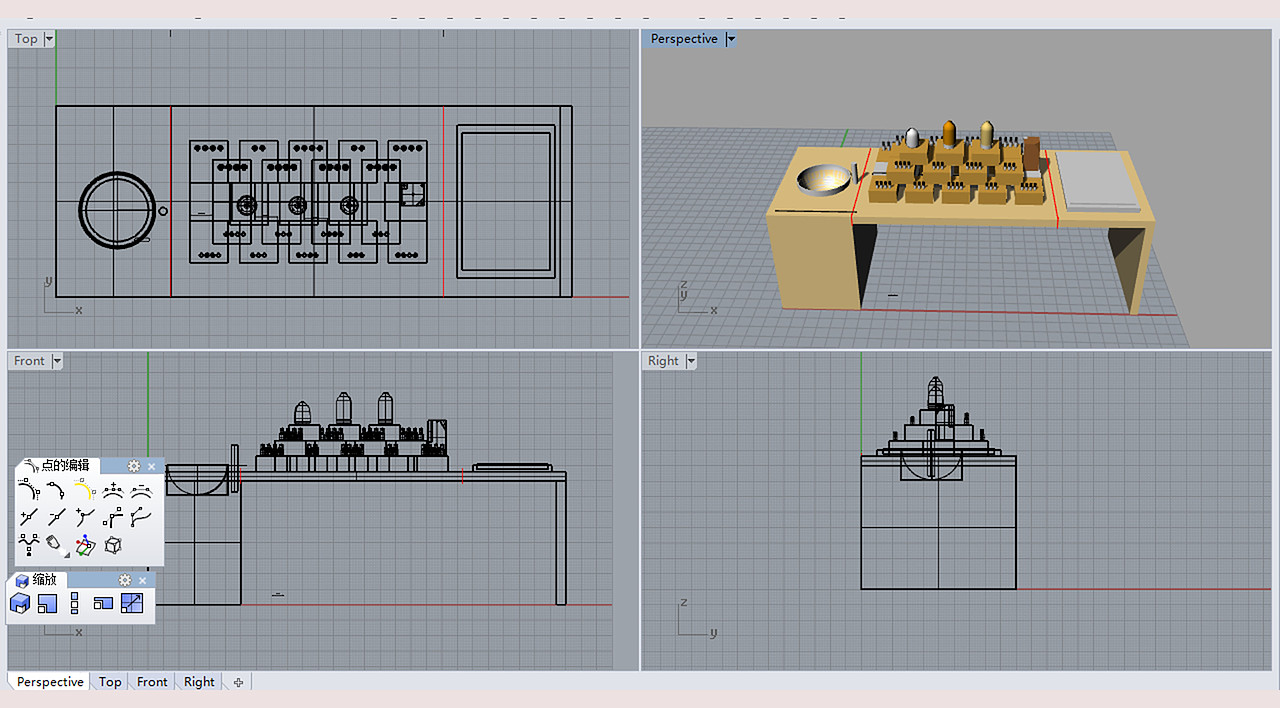Switch to the Right tab at bottom
The width and height of the screenshot is (1280, 708).
[199, 682]
